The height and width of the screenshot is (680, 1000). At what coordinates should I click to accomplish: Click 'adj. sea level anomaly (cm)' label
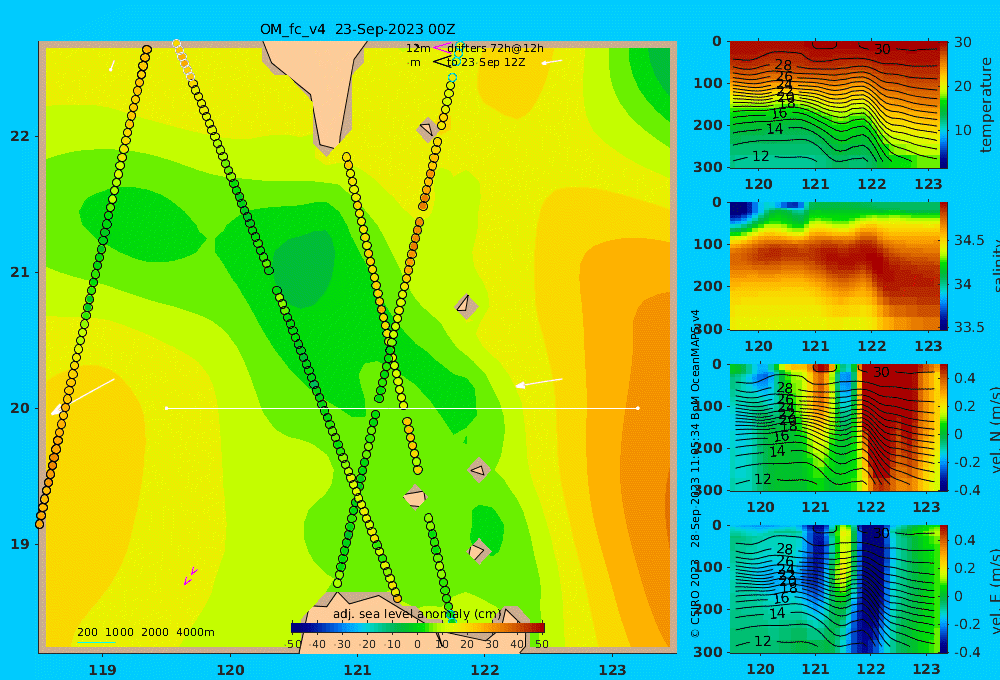coord(417,614)
